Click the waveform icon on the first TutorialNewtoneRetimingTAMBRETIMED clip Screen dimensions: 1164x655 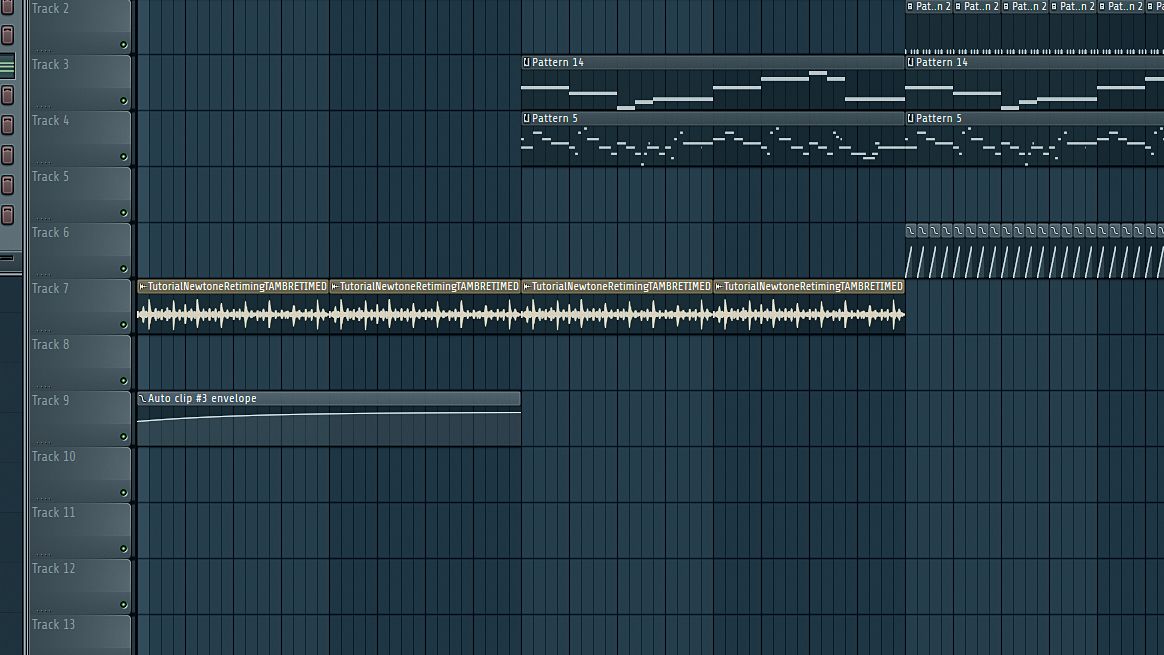tap(141, 286)
